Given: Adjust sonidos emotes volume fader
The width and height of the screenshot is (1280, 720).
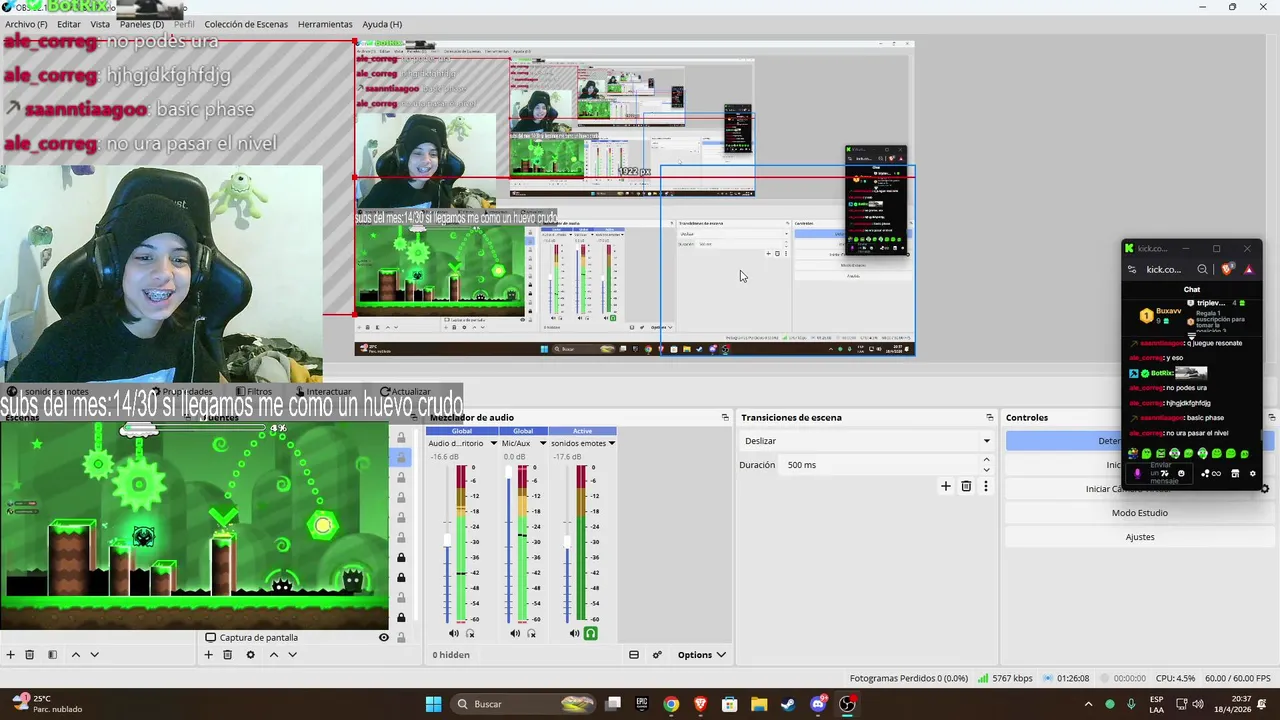Looking at the screenshot, I should tap(567, 541).
